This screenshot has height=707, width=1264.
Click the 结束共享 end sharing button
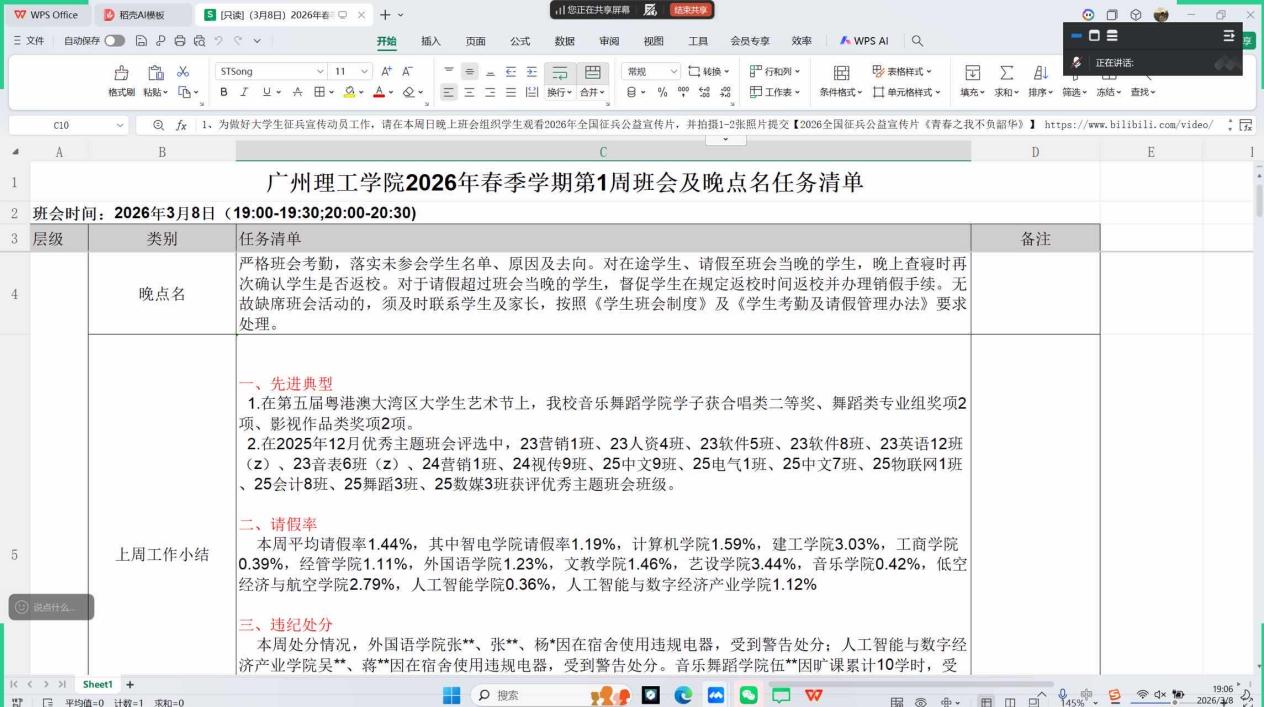point(689,10)
